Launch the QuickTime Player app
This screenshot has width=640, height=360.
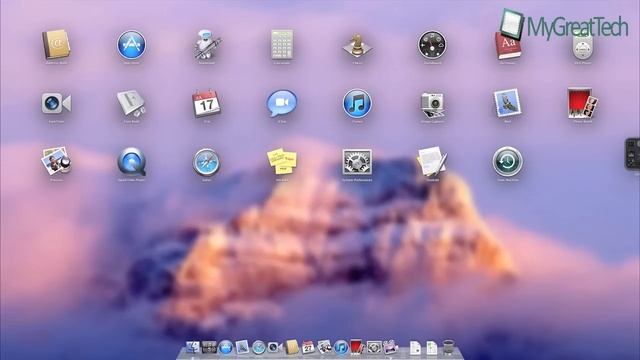[131, 162]
